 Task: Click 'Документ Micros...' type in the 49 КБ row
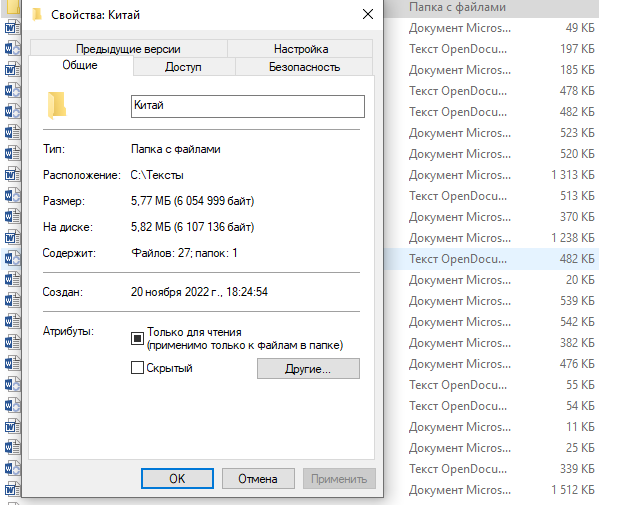coord(460,28)
